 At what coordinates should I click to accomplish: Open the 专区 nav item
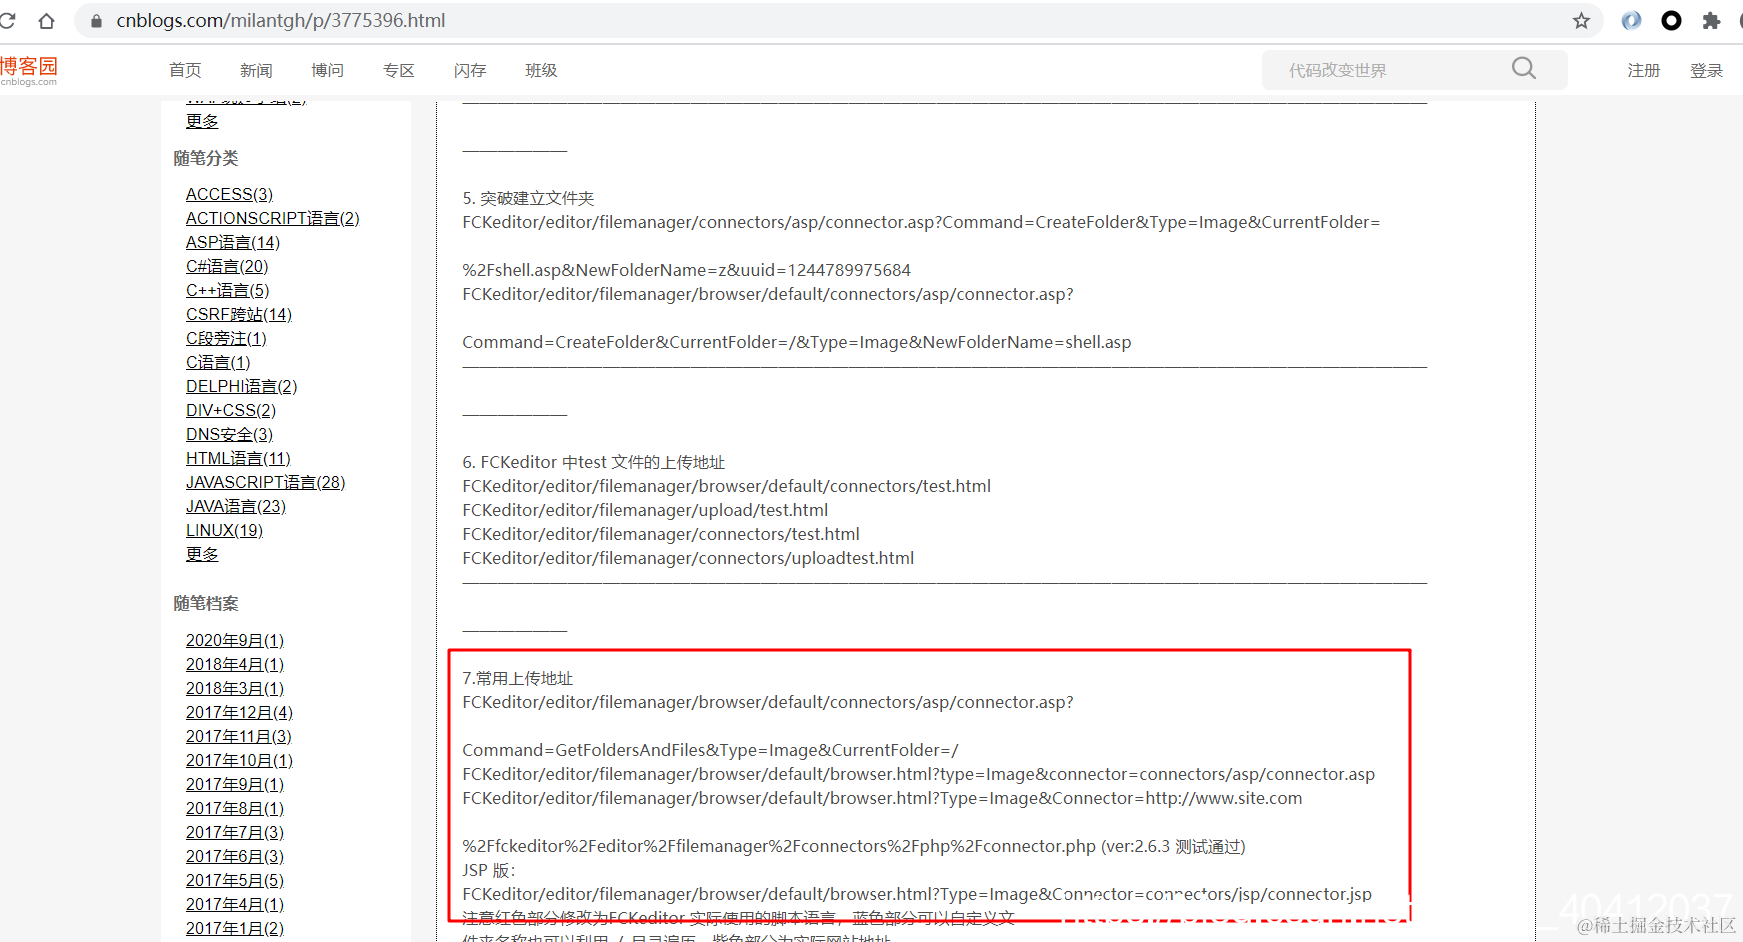click(399, 70)
